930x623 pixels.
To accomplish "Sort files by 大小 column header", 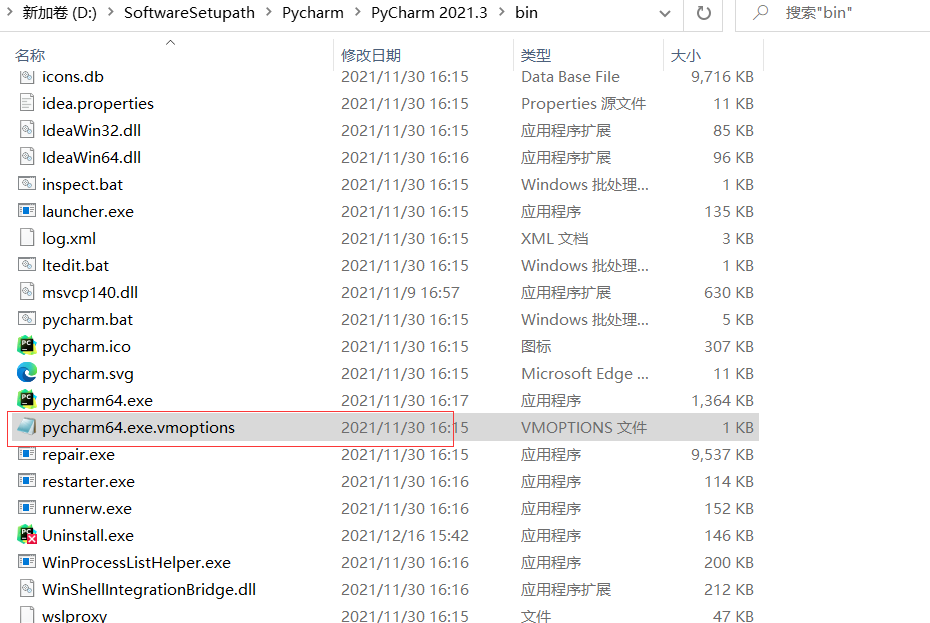I will tap(685, 55).
